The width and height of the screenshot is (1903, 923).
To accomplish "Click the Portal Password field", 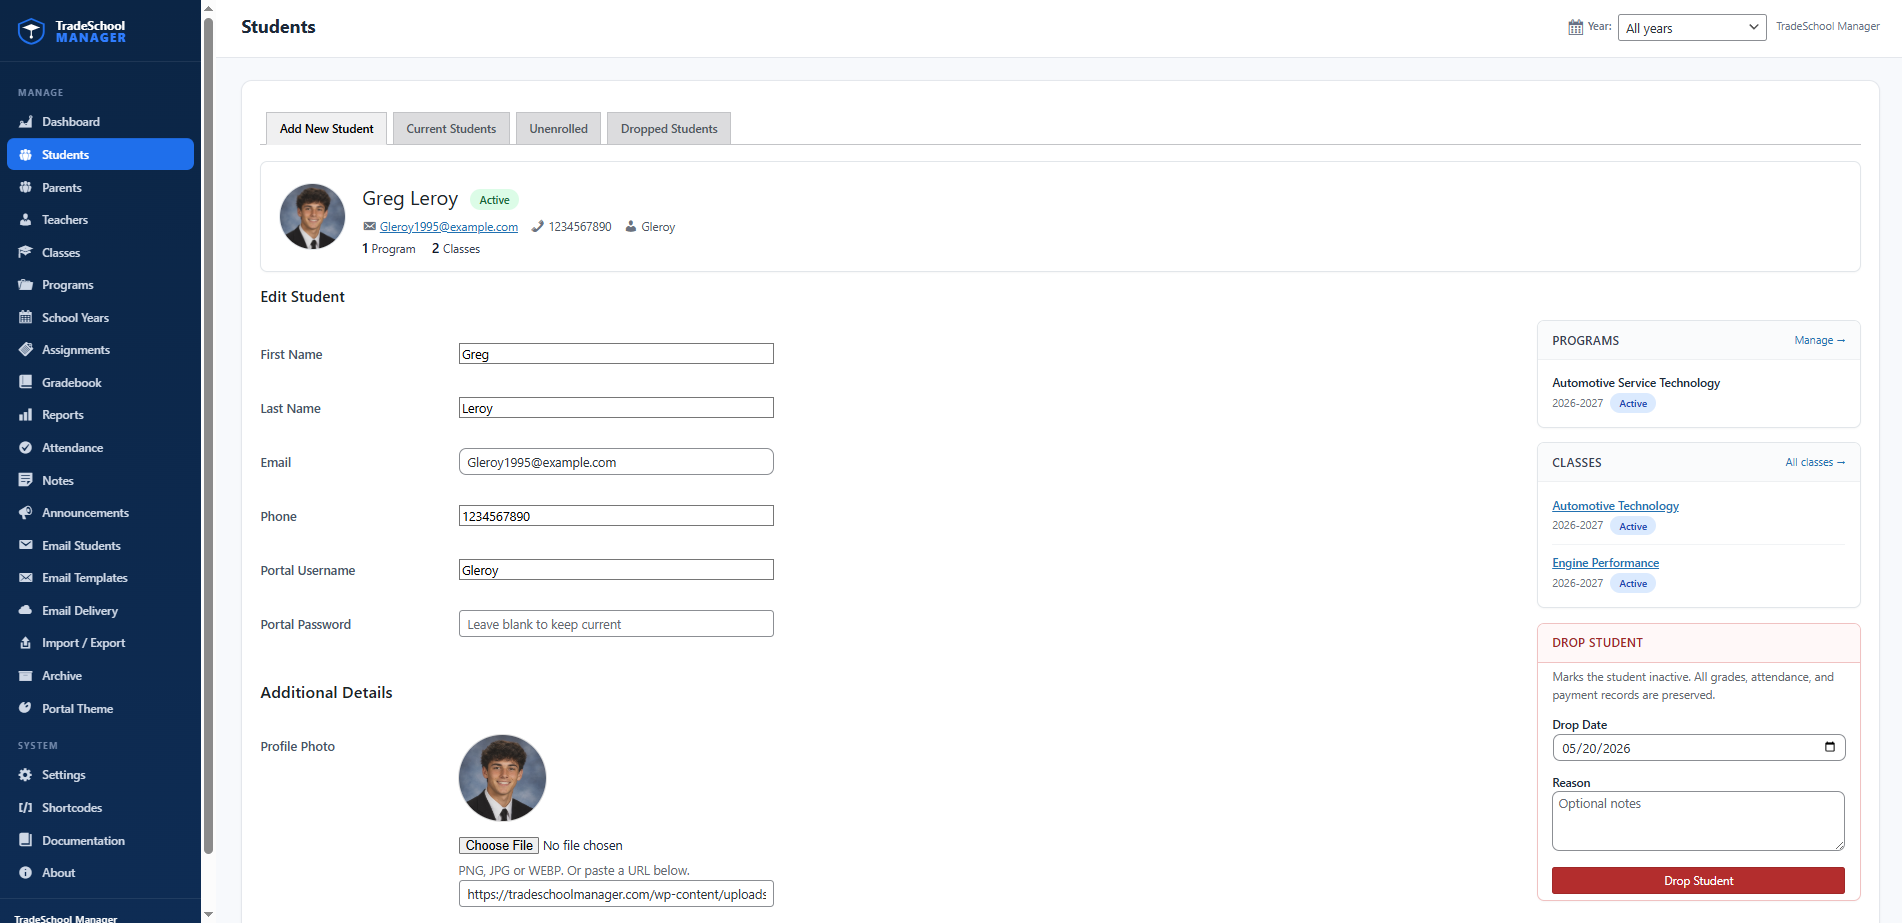I will click(x=616, y=624).
